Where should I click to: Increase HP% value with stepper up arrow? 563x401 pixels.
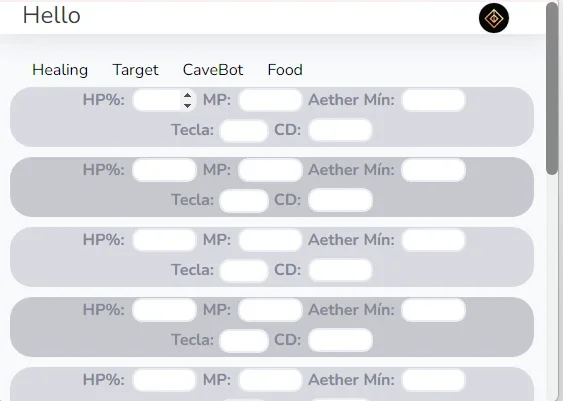[187, 95]
